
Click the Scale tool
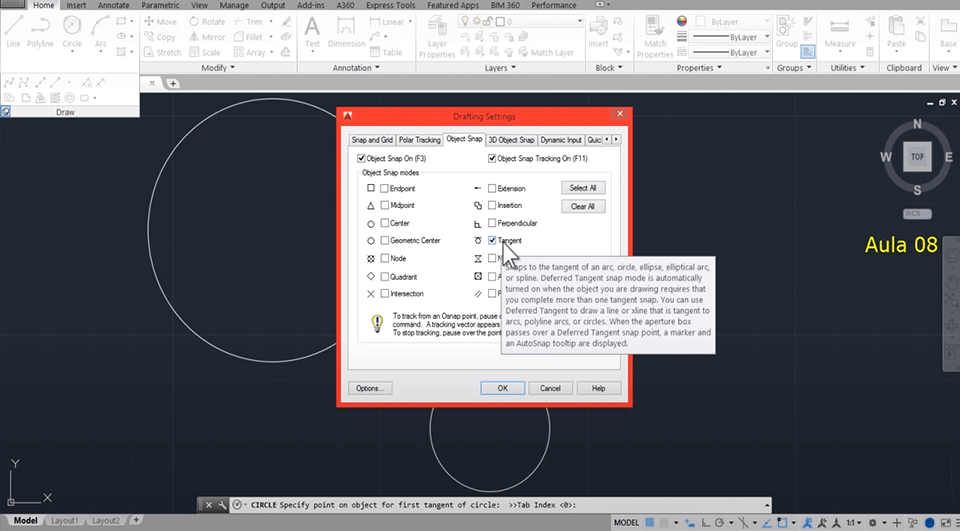coord(204,52)
